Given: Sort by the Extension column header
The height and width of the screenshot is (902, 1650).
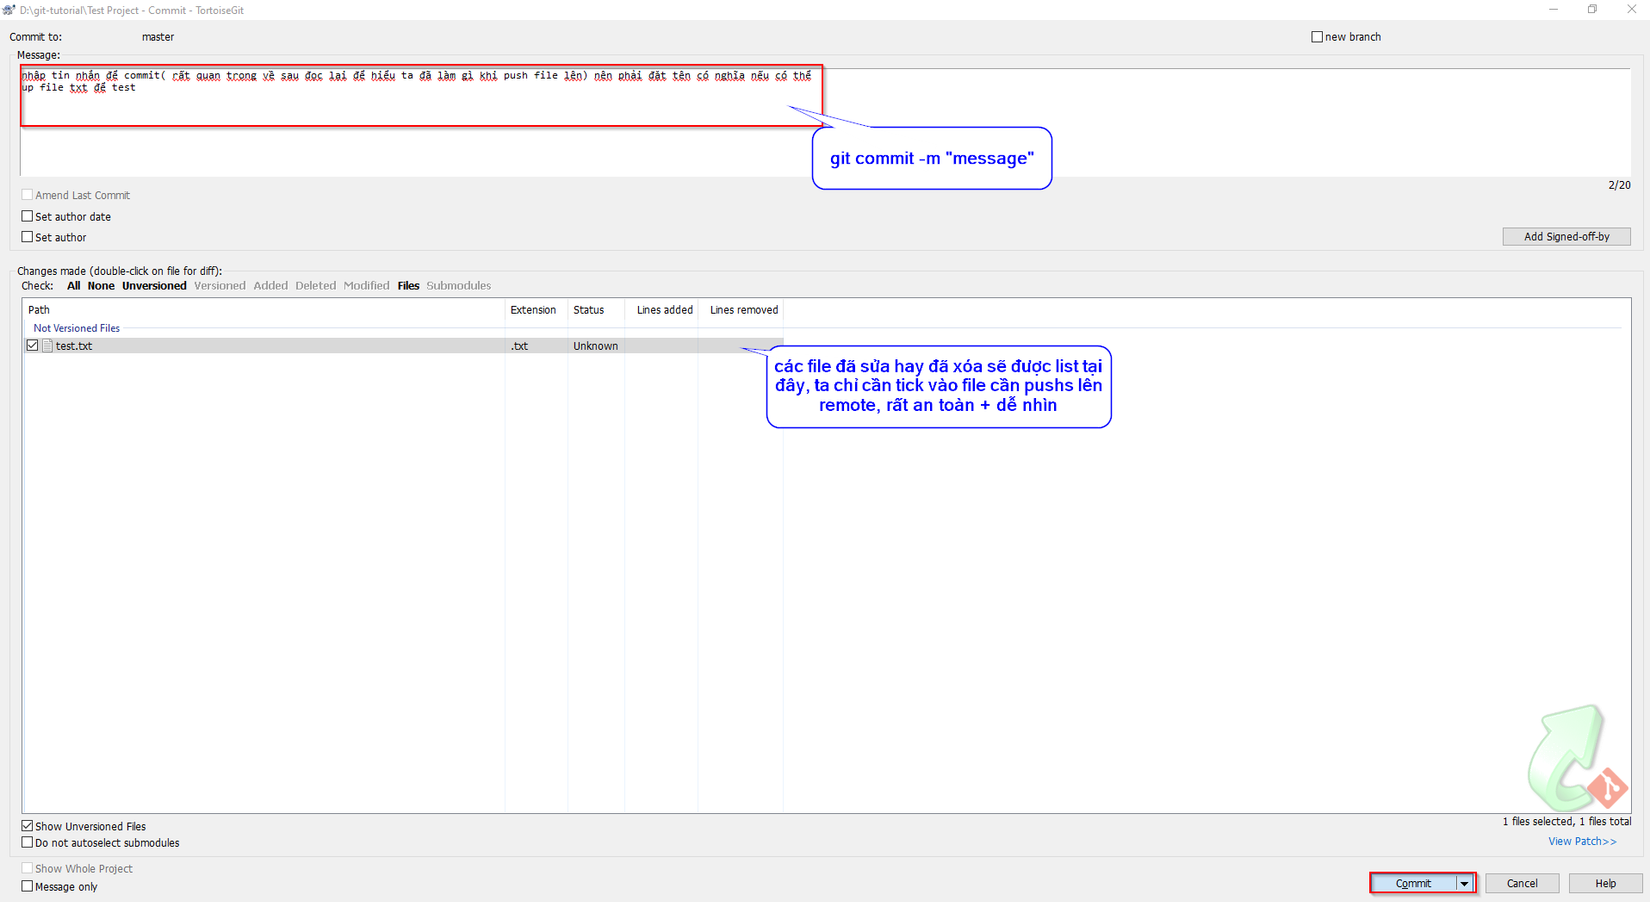Looking at the screenshot, I should 536,310.
